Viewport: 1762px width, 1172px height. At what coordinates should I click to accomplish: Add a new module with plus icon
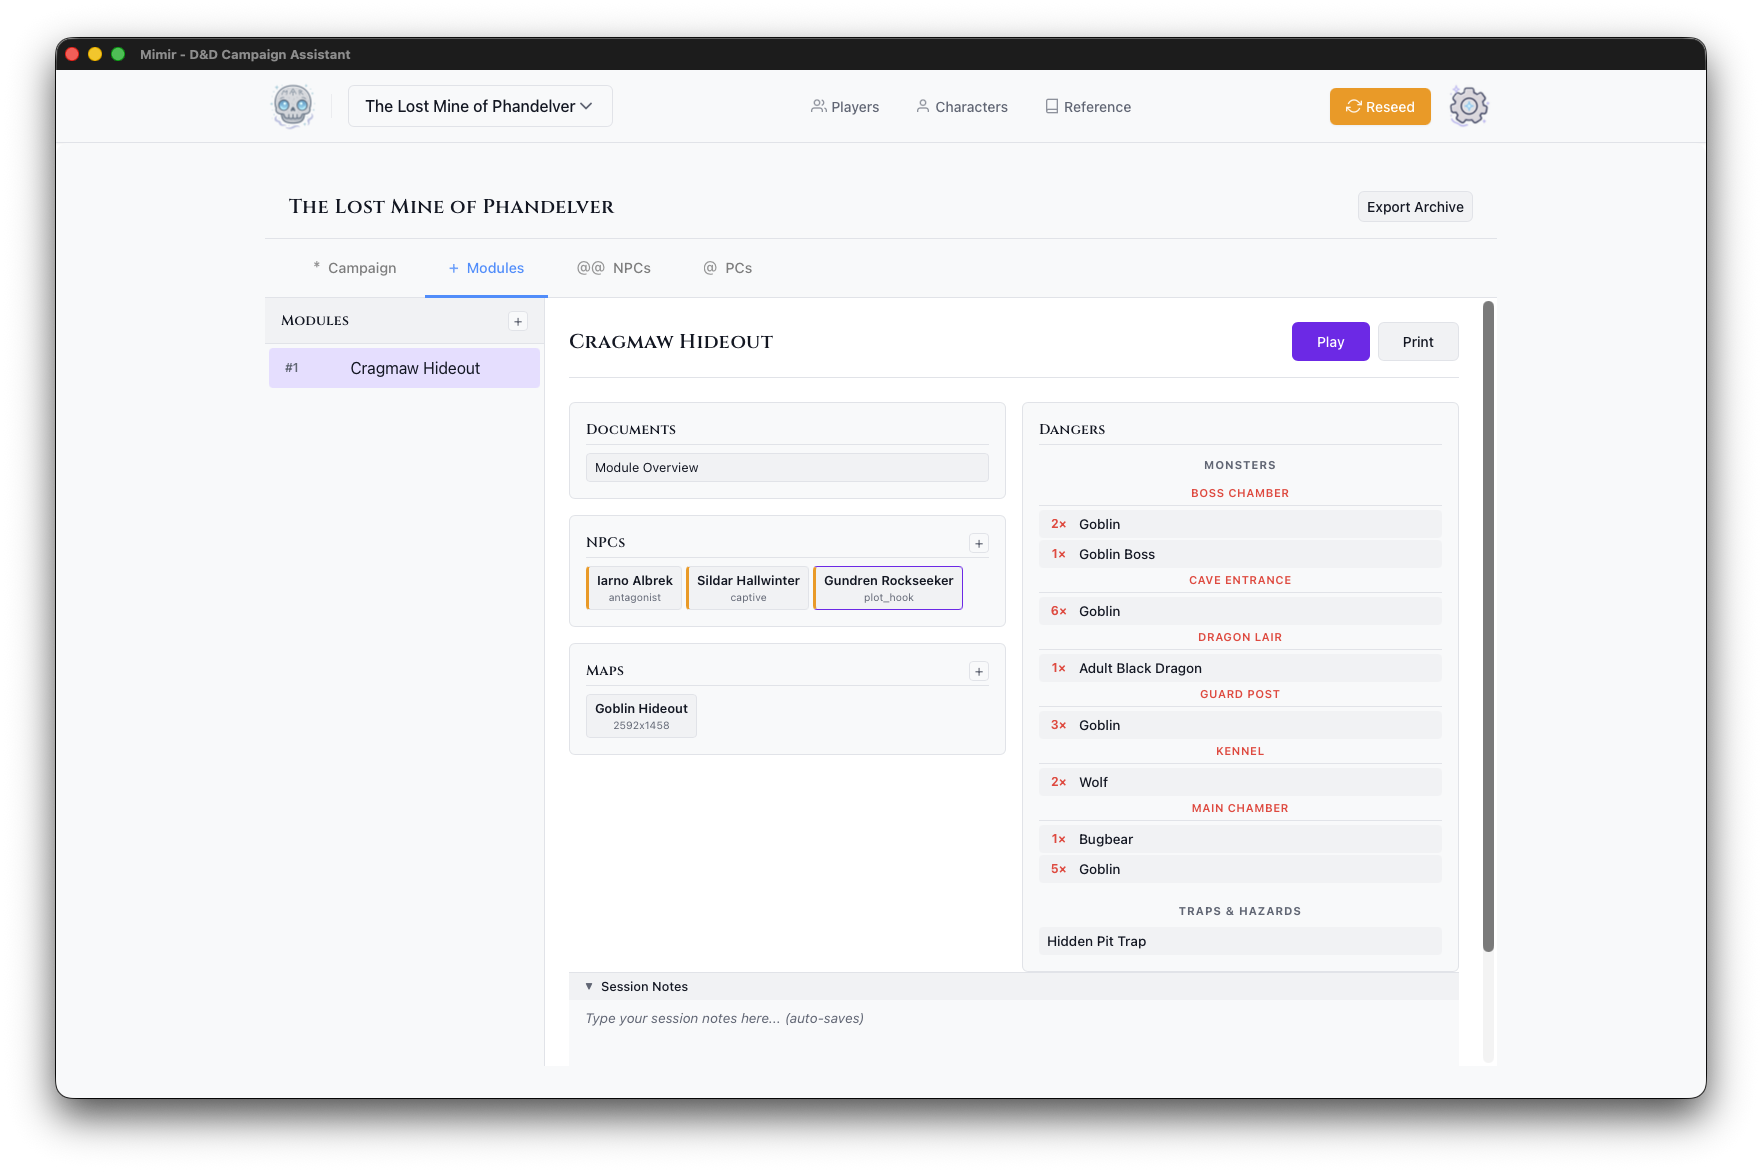click(518, 321)
